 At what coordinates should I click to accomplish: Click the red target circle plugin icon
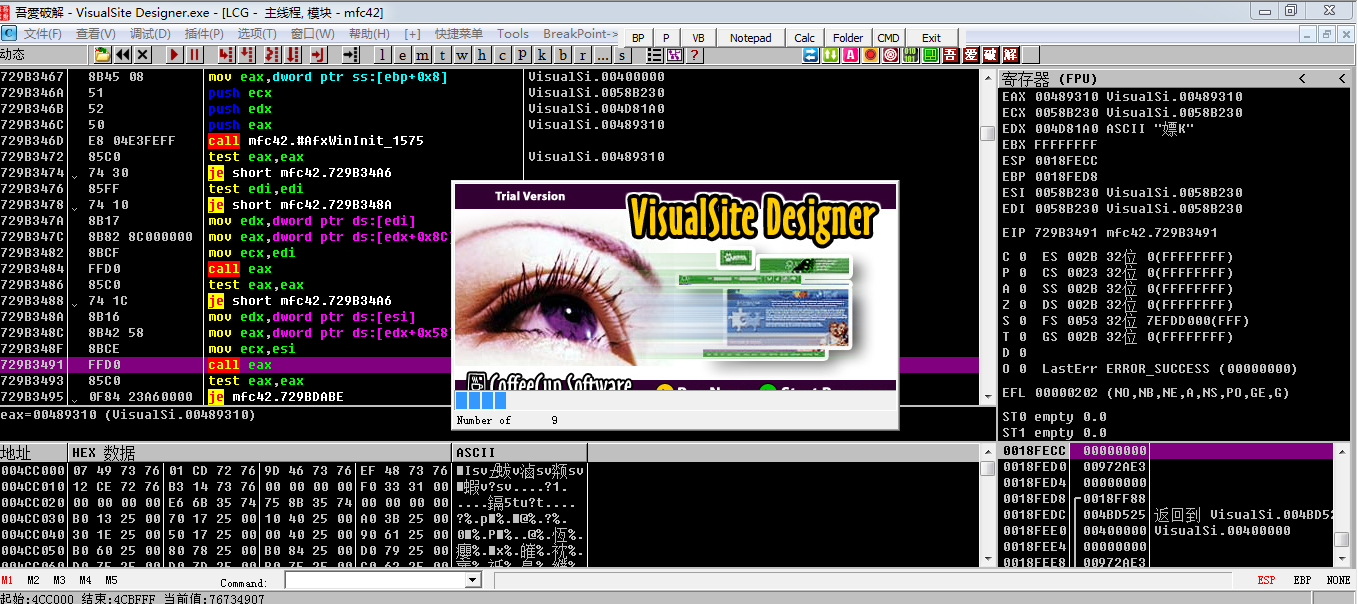point(891,55)
